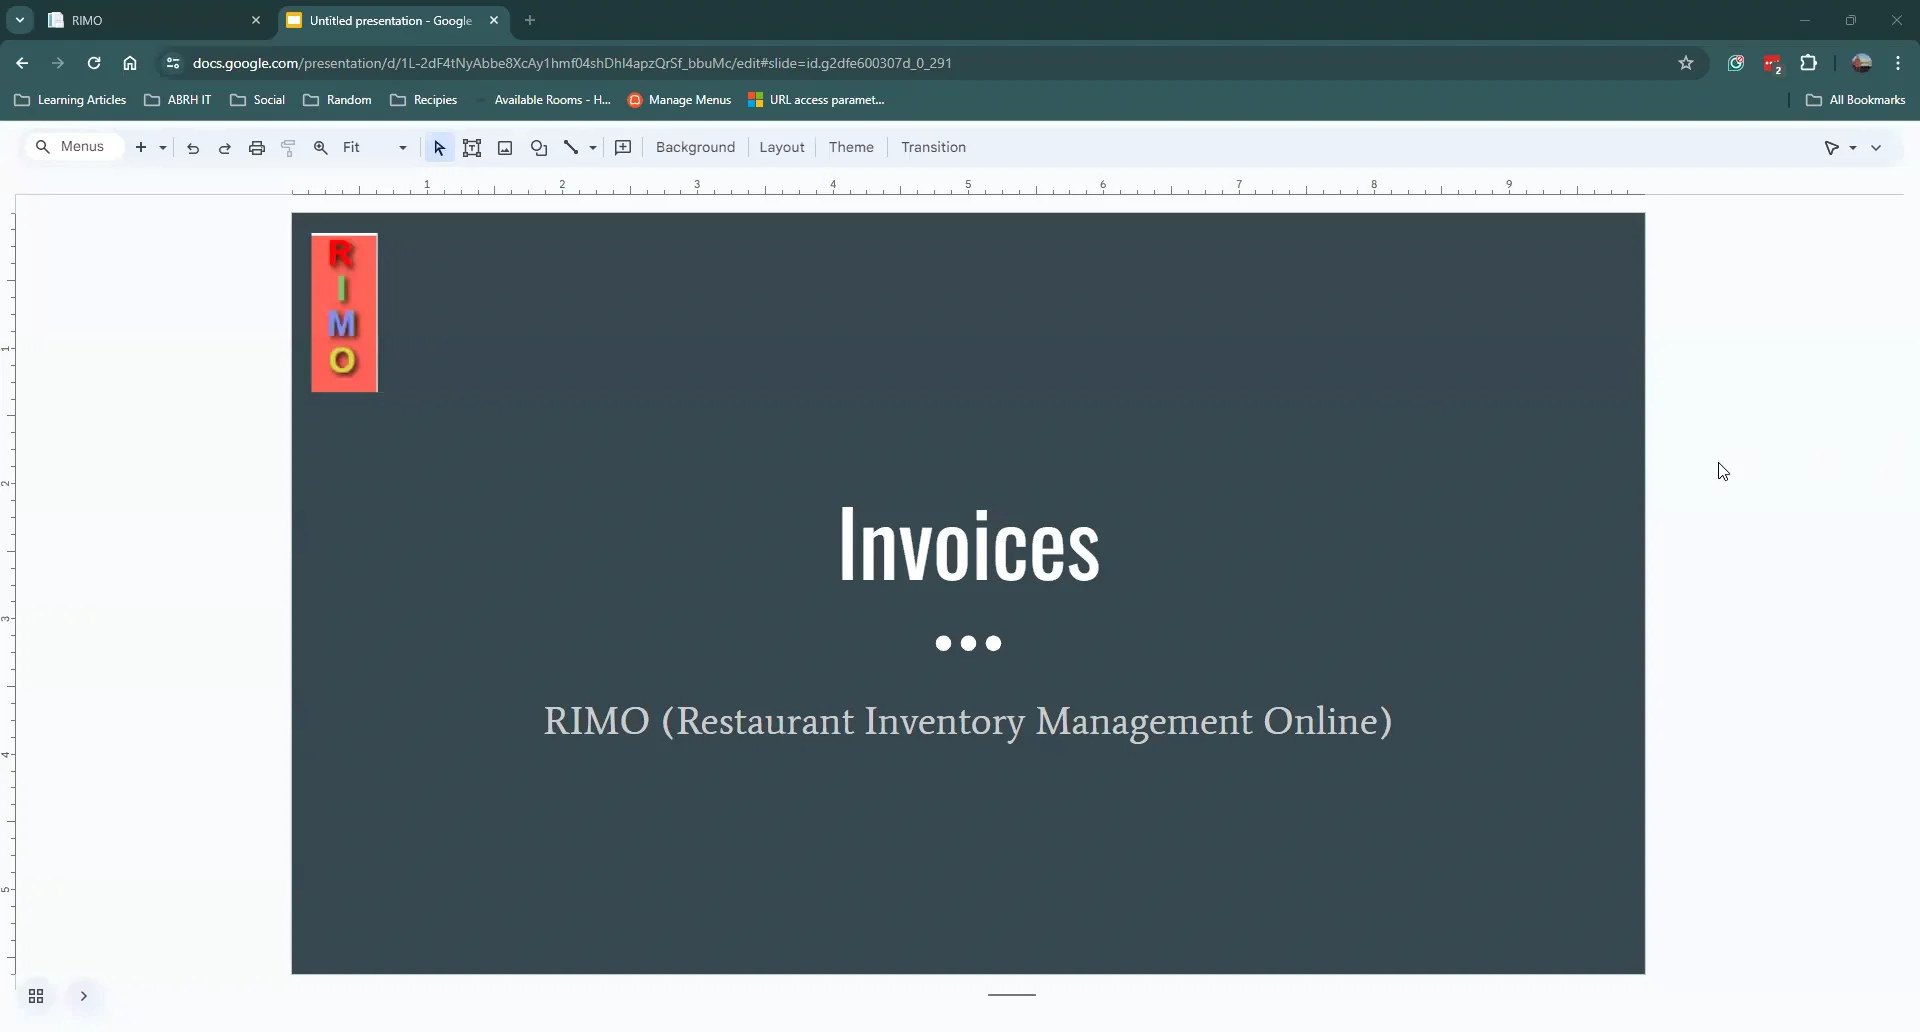The width and height of the screenshot is (1920, 1032).
Task: Open the Background settings
Action: (696, 147)
